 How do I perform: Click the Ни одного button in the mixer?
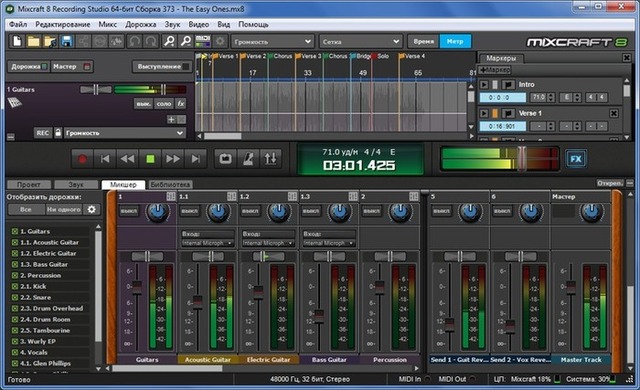tap(64, 209)
